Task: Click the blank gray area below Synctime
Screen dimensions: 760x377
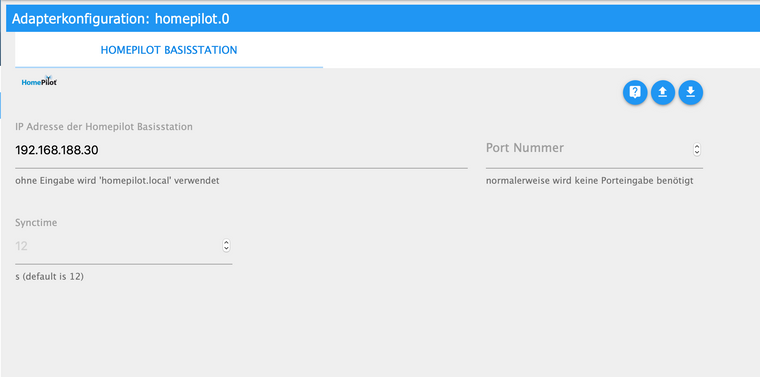Action: pos(380,330)
